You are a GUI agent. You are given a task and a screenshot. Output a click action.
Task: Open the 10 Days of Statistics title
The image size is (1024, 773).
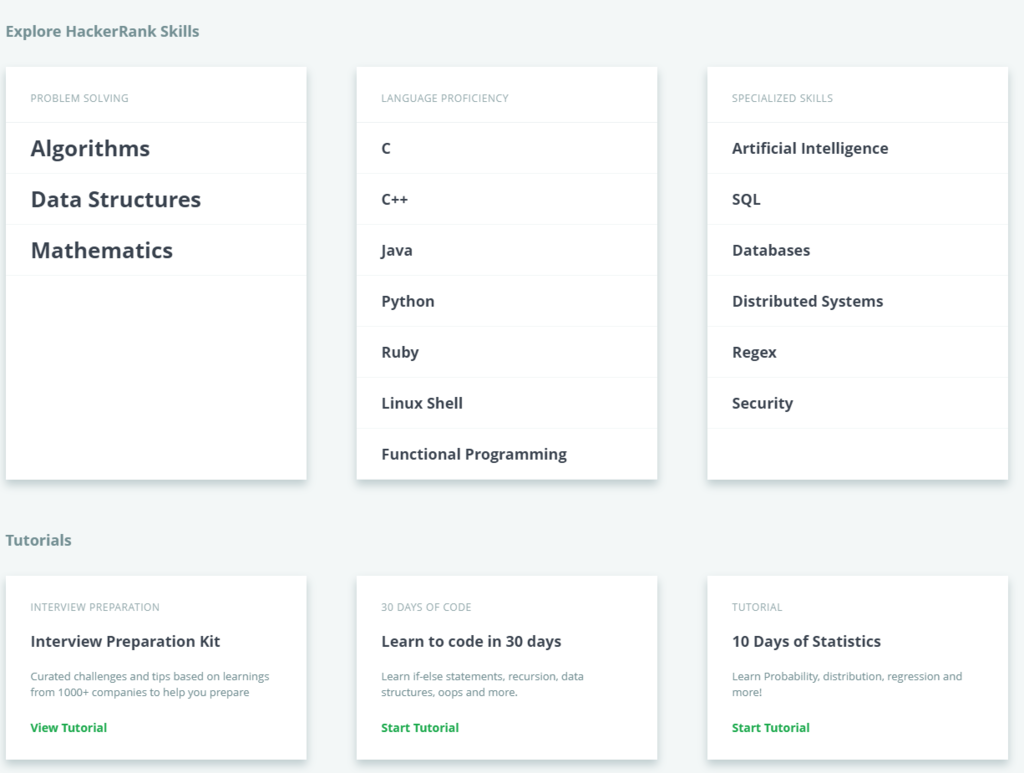[806, 642]
